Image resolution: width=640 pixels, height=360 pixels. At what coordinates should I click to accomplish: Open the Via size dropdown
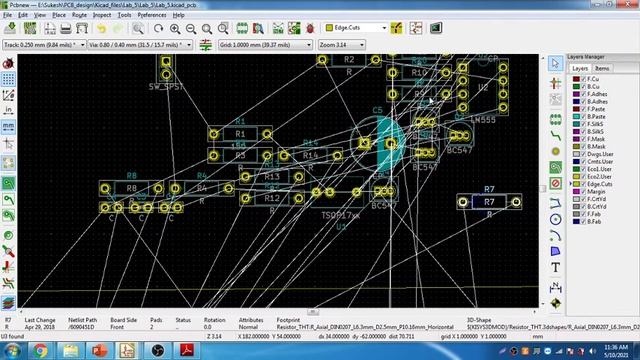pos(140,45)
